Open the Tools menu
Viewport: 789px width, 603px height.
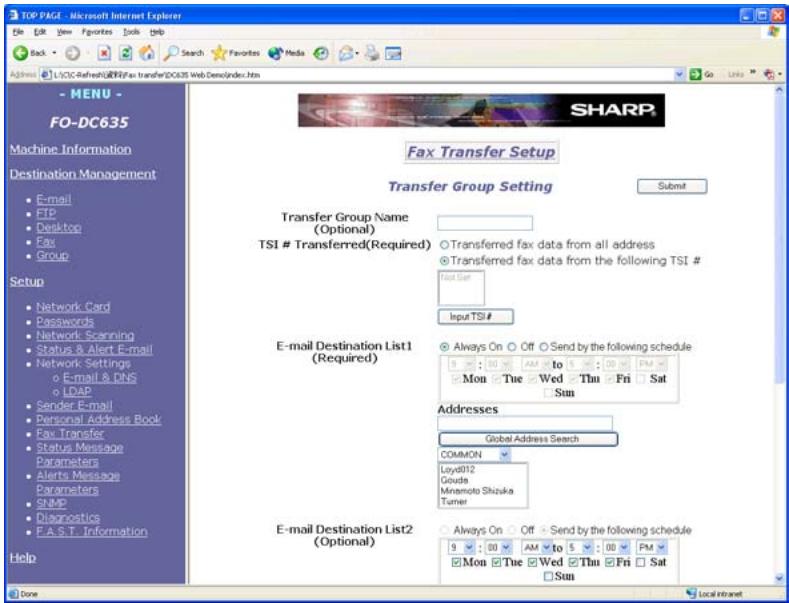131,32
